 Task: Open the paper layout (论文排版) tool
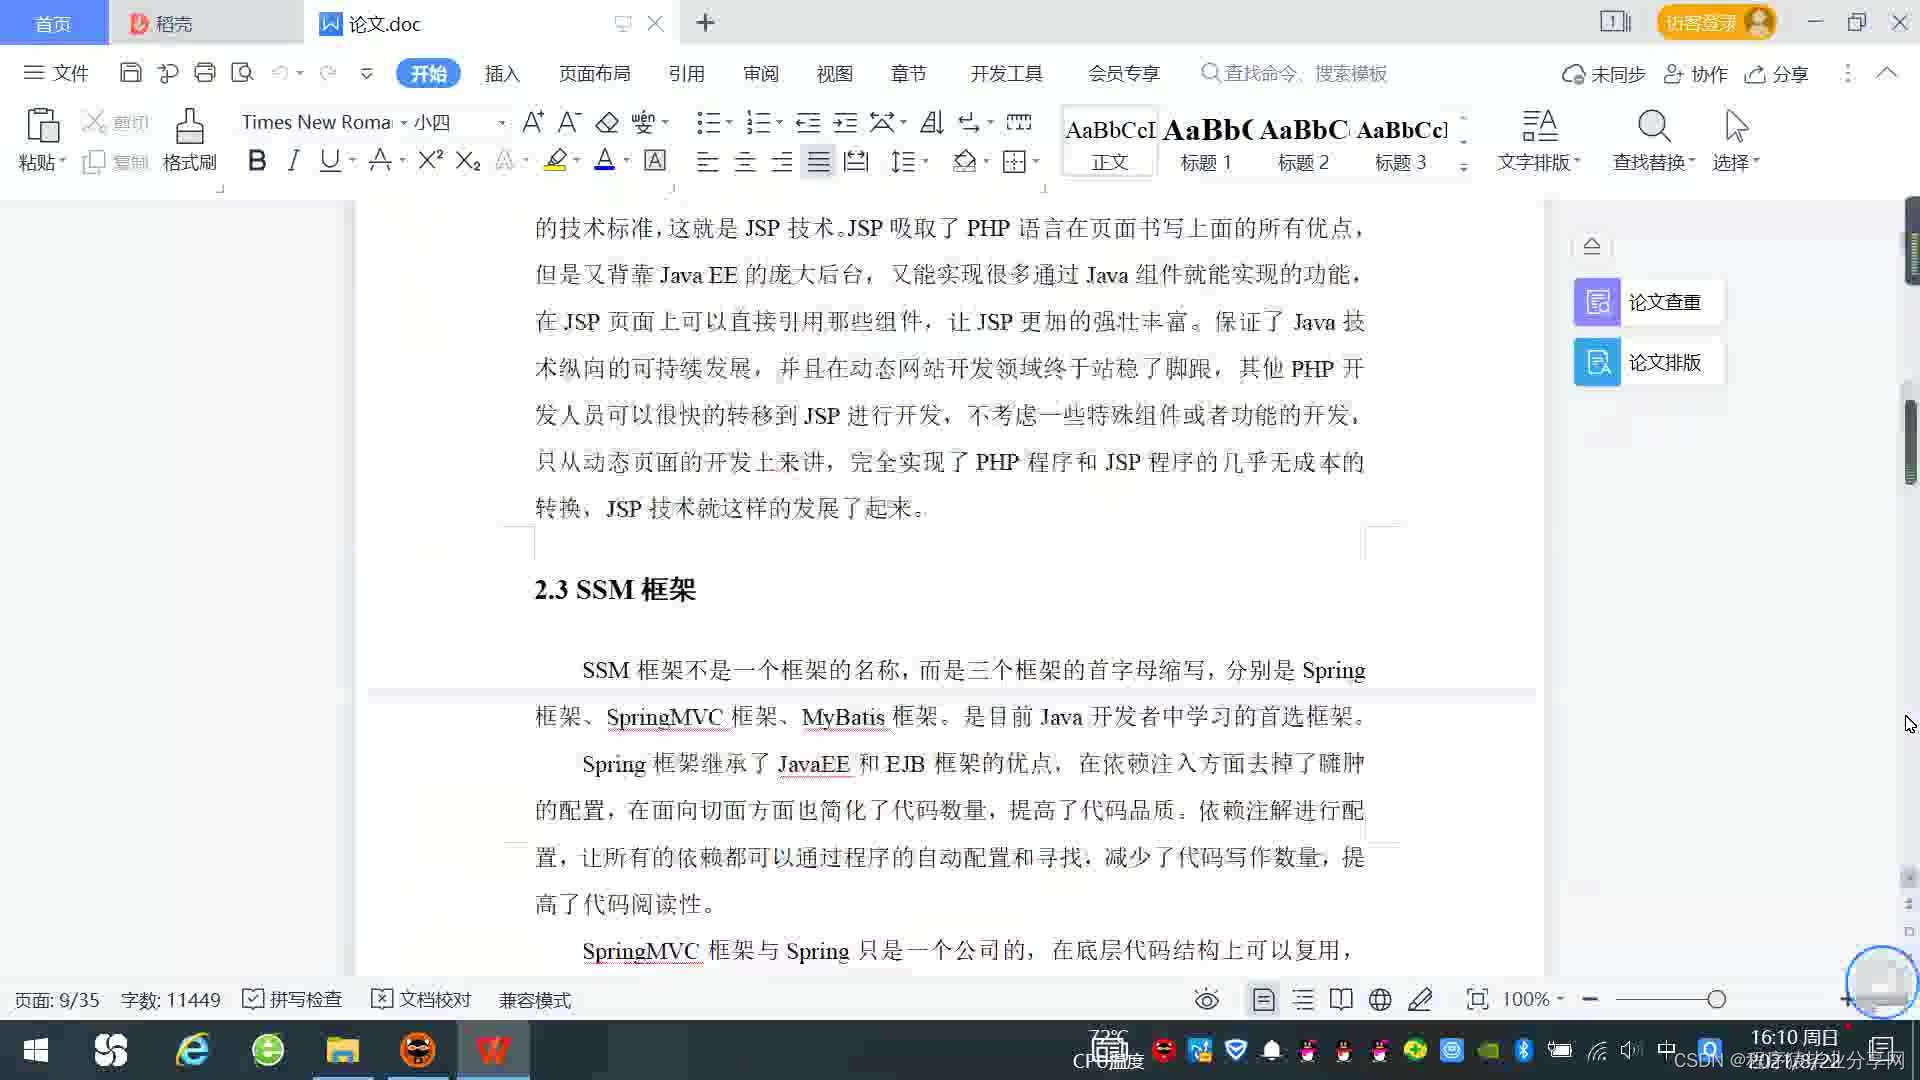click(1648, 362)
